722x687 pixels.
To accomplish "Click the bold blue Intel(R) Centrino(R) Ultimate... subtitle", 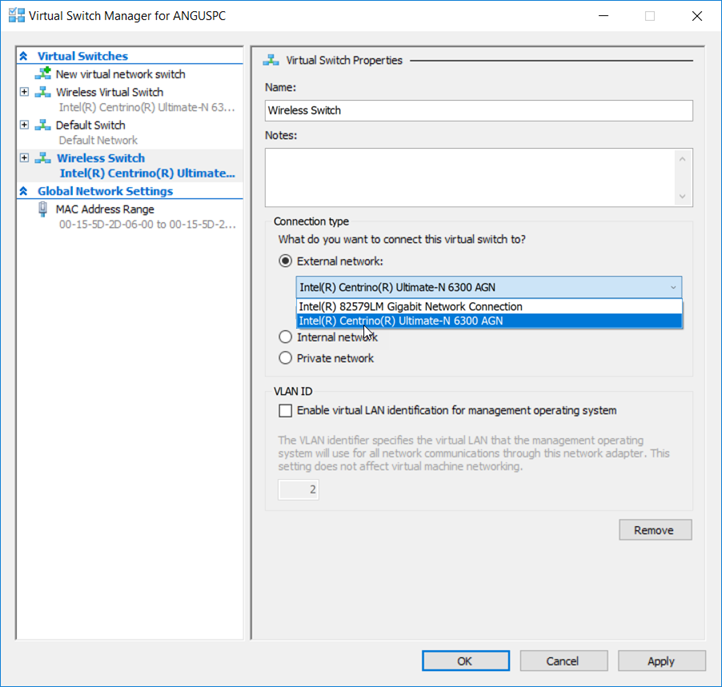I will [x=147, y=173].
